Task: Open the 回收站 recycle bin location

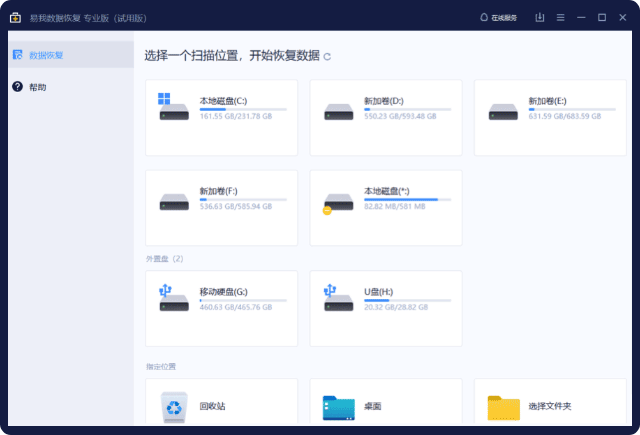Action: pos(221,402)
